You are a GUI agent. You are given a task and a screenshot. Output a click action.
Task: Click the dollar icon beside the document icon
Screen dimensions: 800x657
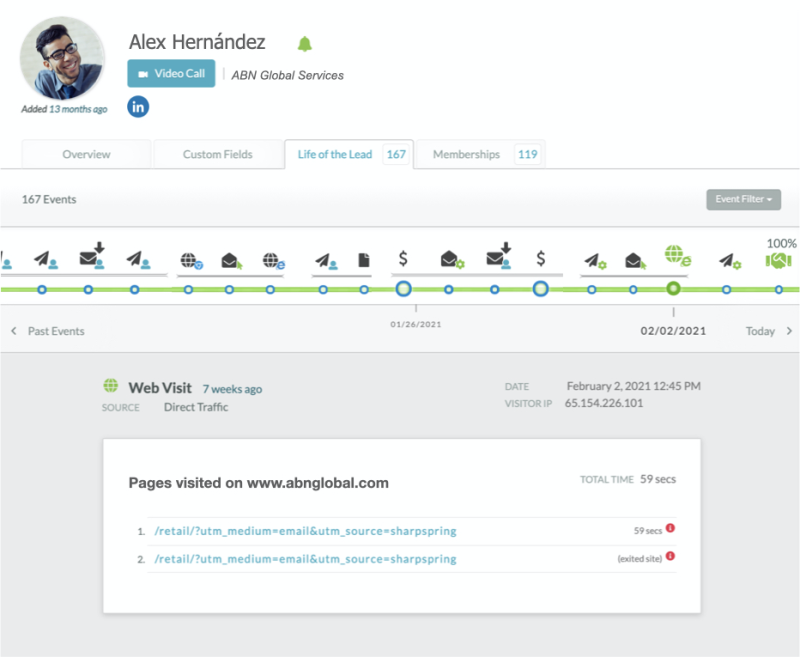(x=403, y=259)
